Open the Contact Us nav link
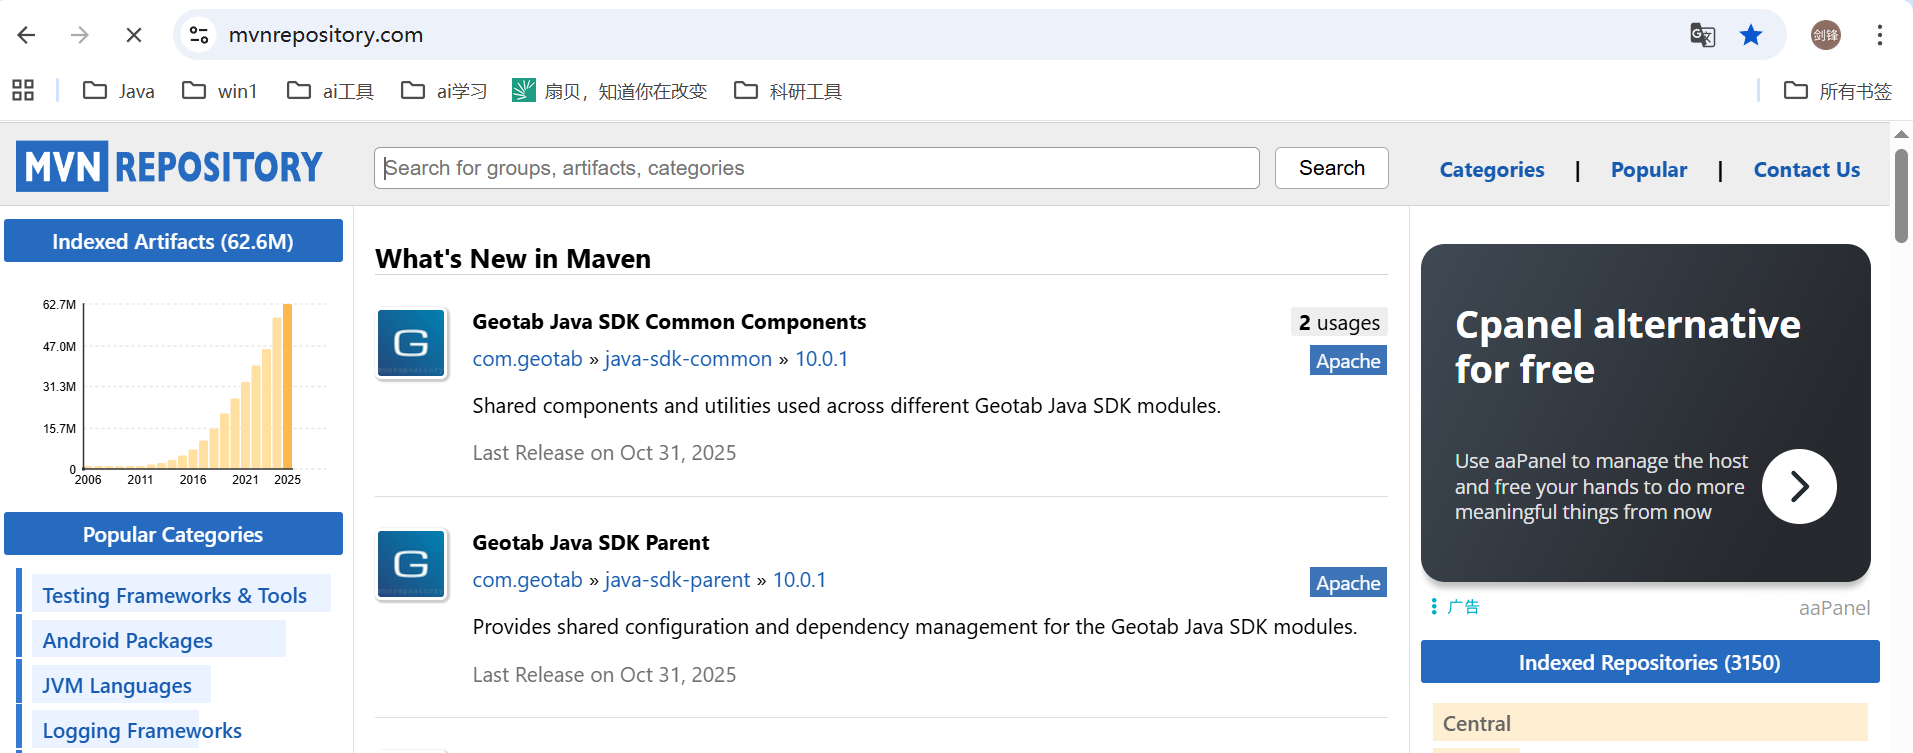1913x753 pixels. pos(1806,170)
